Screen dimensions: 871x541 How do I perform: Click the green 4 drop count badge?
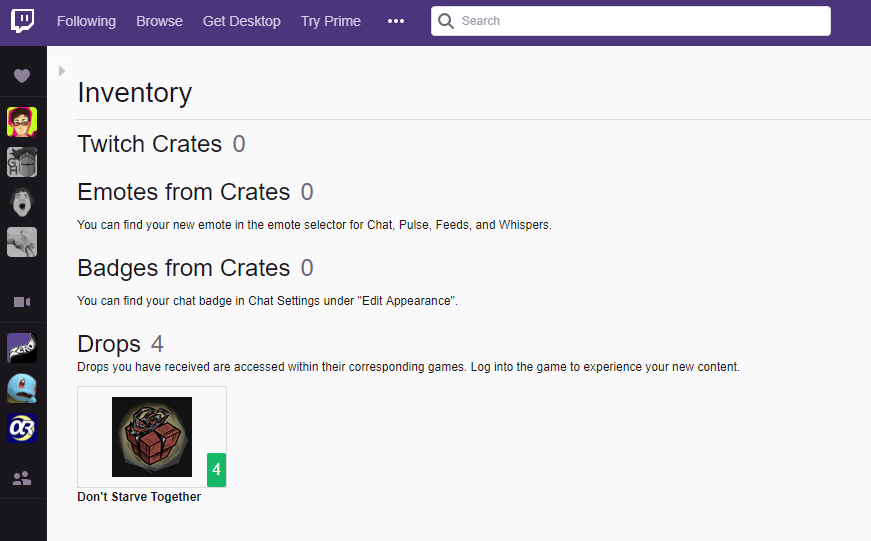pos(217,470)
